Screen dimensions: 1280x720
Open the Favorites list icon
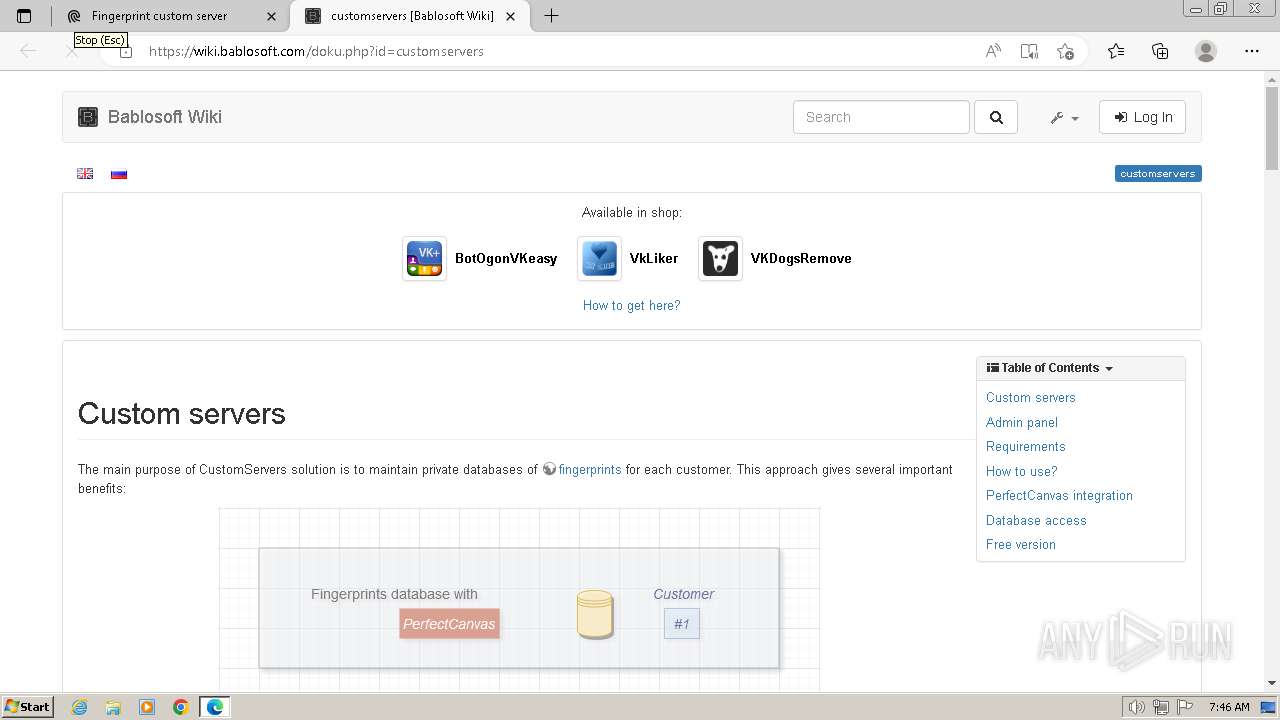pos(1116,51)
